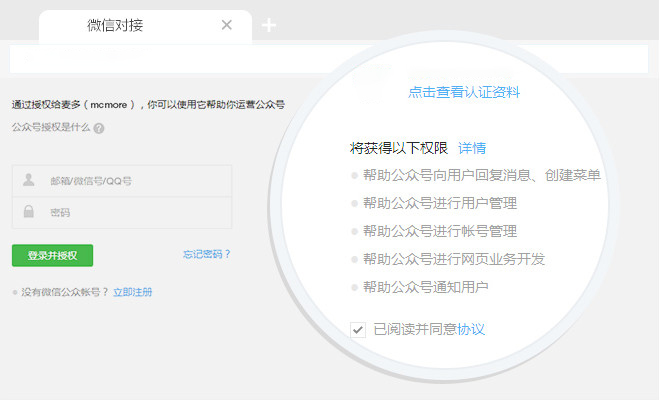Open the 立即注册 link
Viewport: 660px width, 400px height.
pos(133,292)
